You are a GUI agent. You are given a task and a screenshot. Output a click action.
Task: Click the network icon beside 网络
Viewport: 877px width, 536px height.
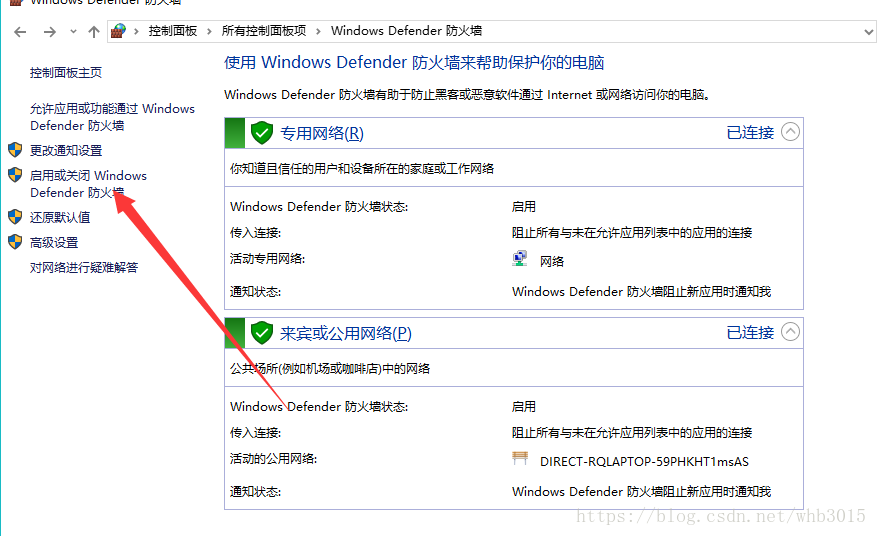coord(520,258)
